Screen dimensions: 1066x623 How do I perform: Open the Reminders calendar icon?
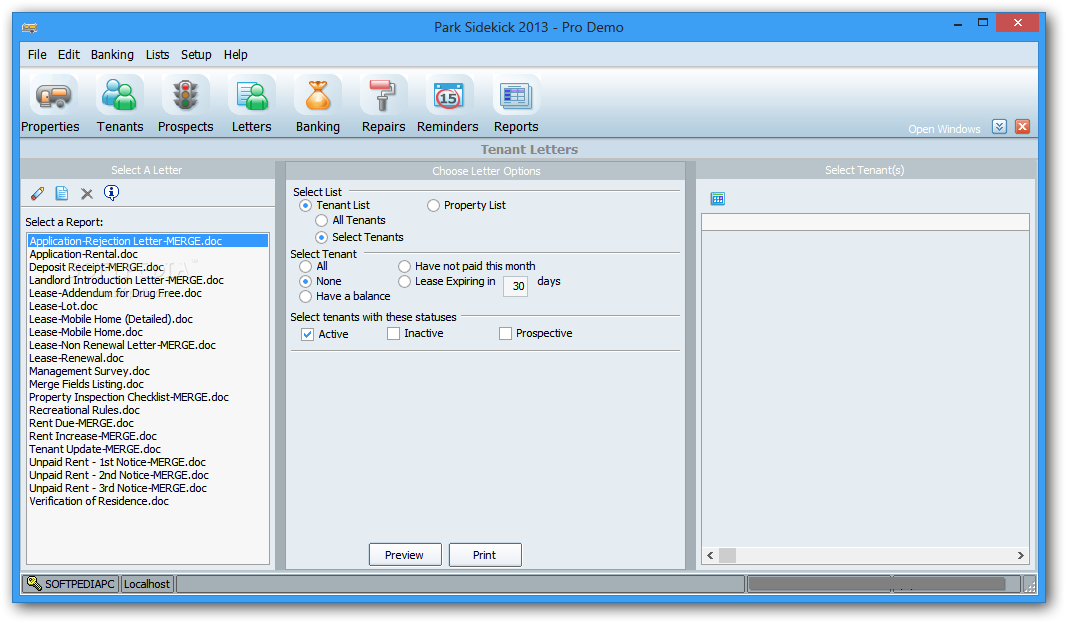pos(449,97)
